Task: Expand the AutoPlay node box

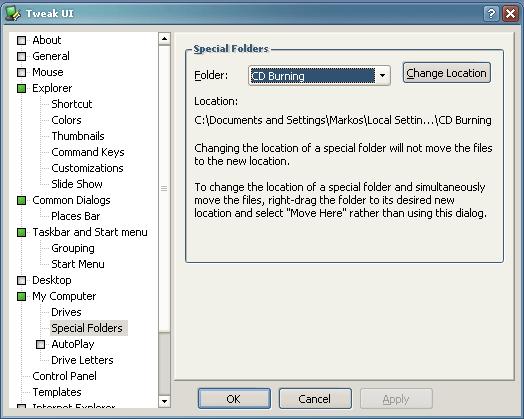Action: click(40, 344)
